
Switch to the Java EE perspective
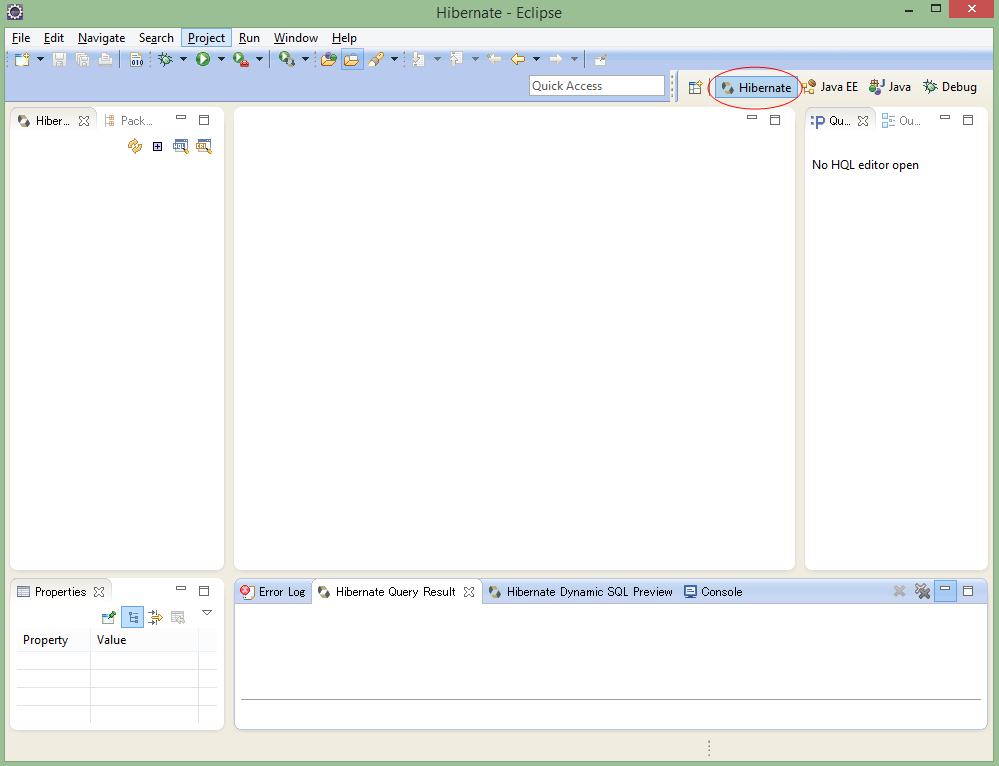click(830, 87)
